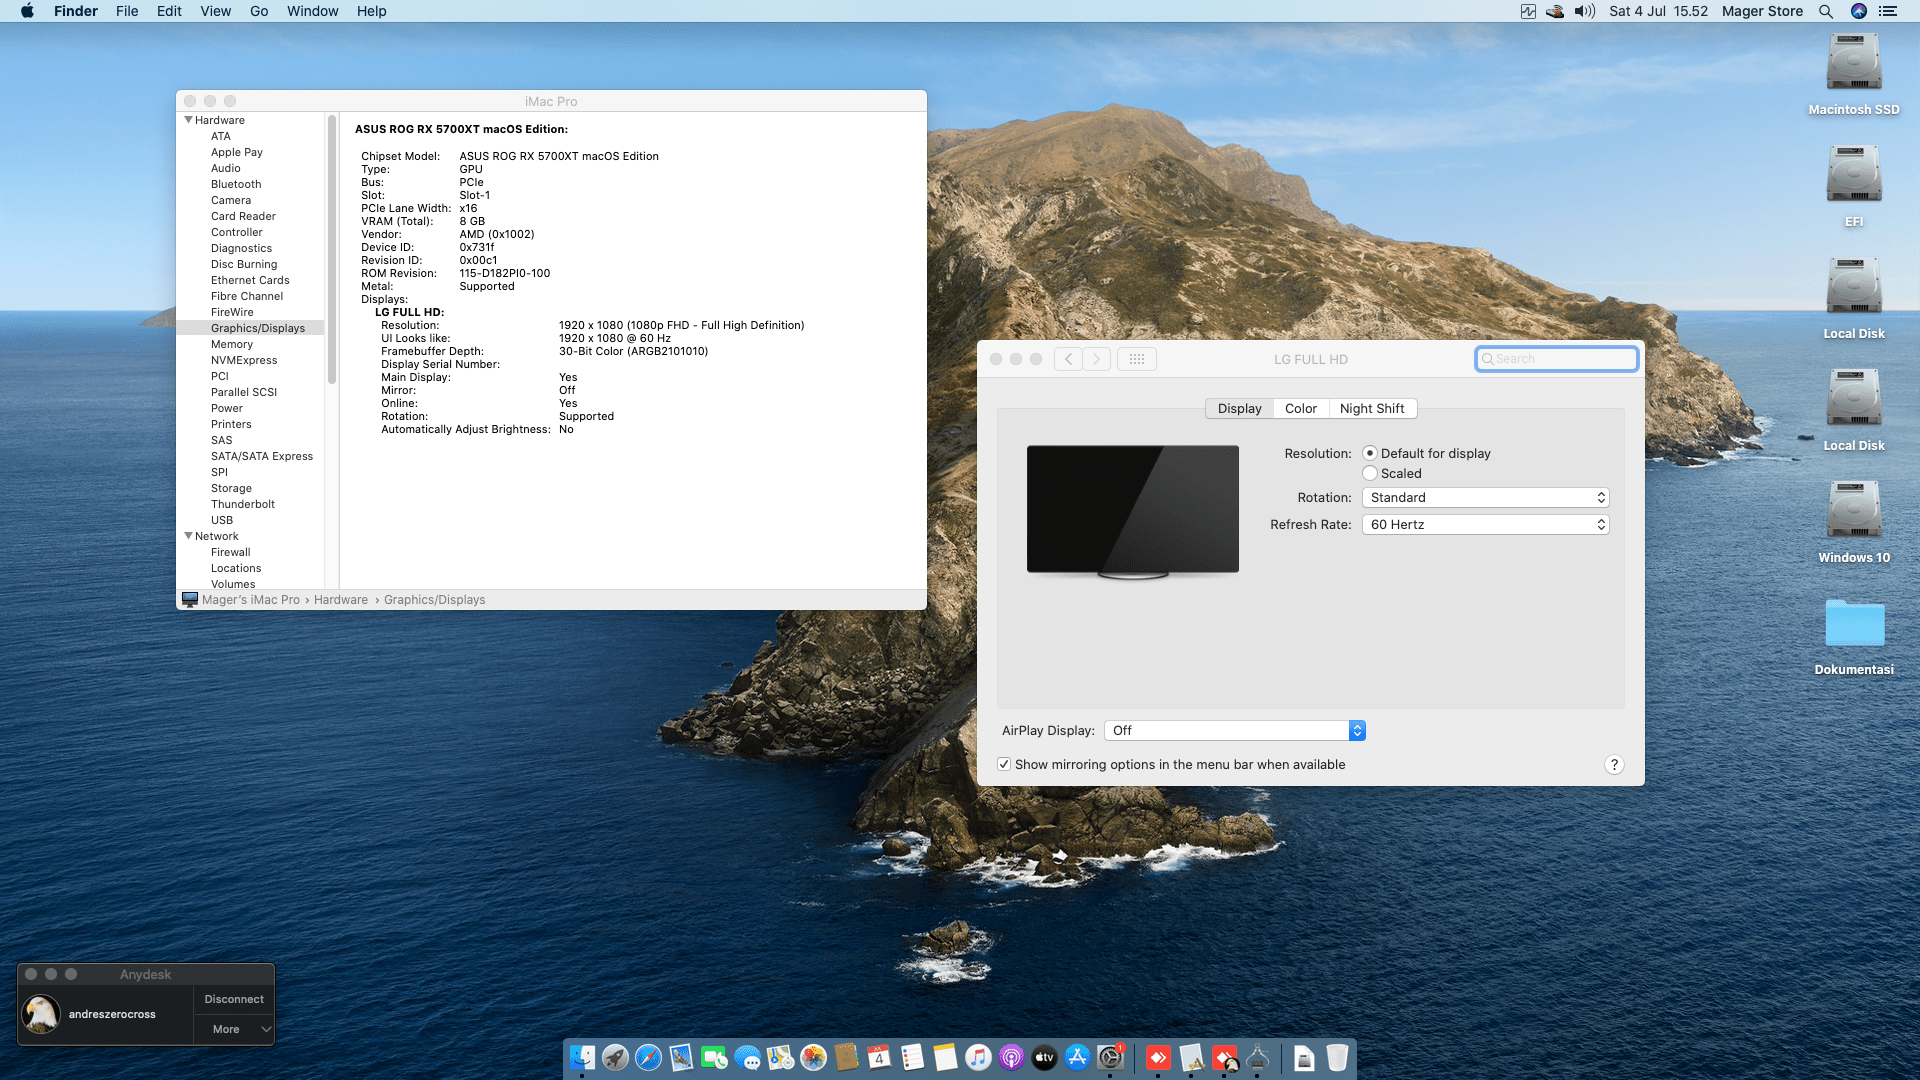Viewport: 1920px width, 1080px height.
Task: Open the Refresh Rate dropdown
Action: (1485, 524)
